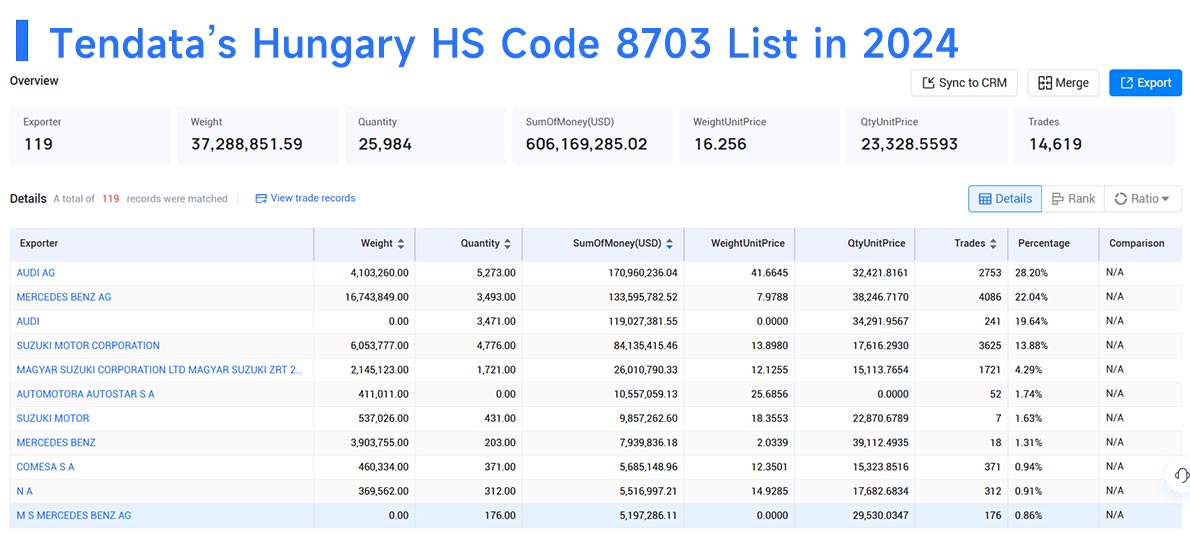
Task: Click the 22.04% percentage cell
Action: click(x=1031, y=297)
